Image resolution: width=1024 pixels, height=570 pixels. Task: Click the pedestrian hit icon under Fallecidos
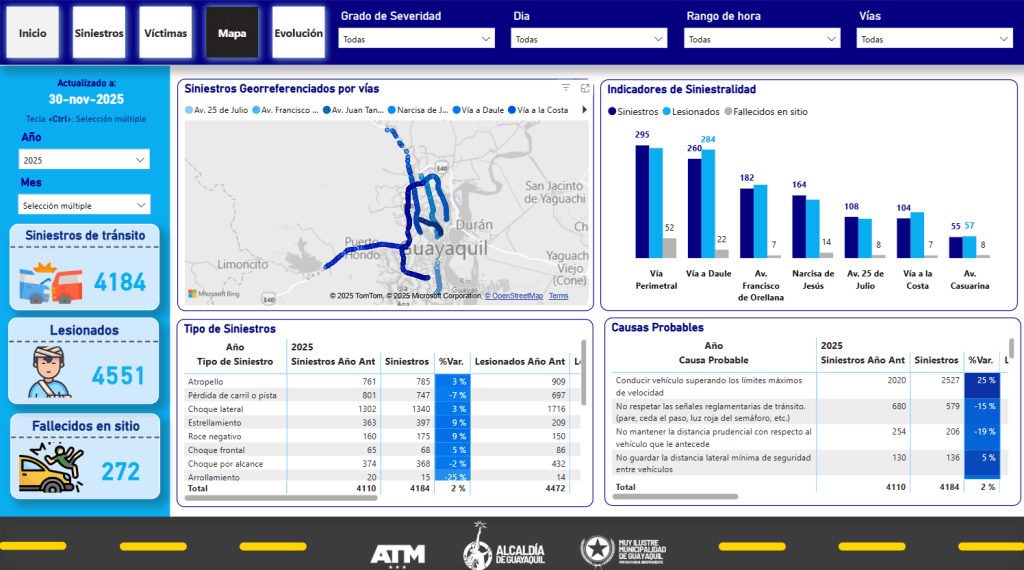50,467
